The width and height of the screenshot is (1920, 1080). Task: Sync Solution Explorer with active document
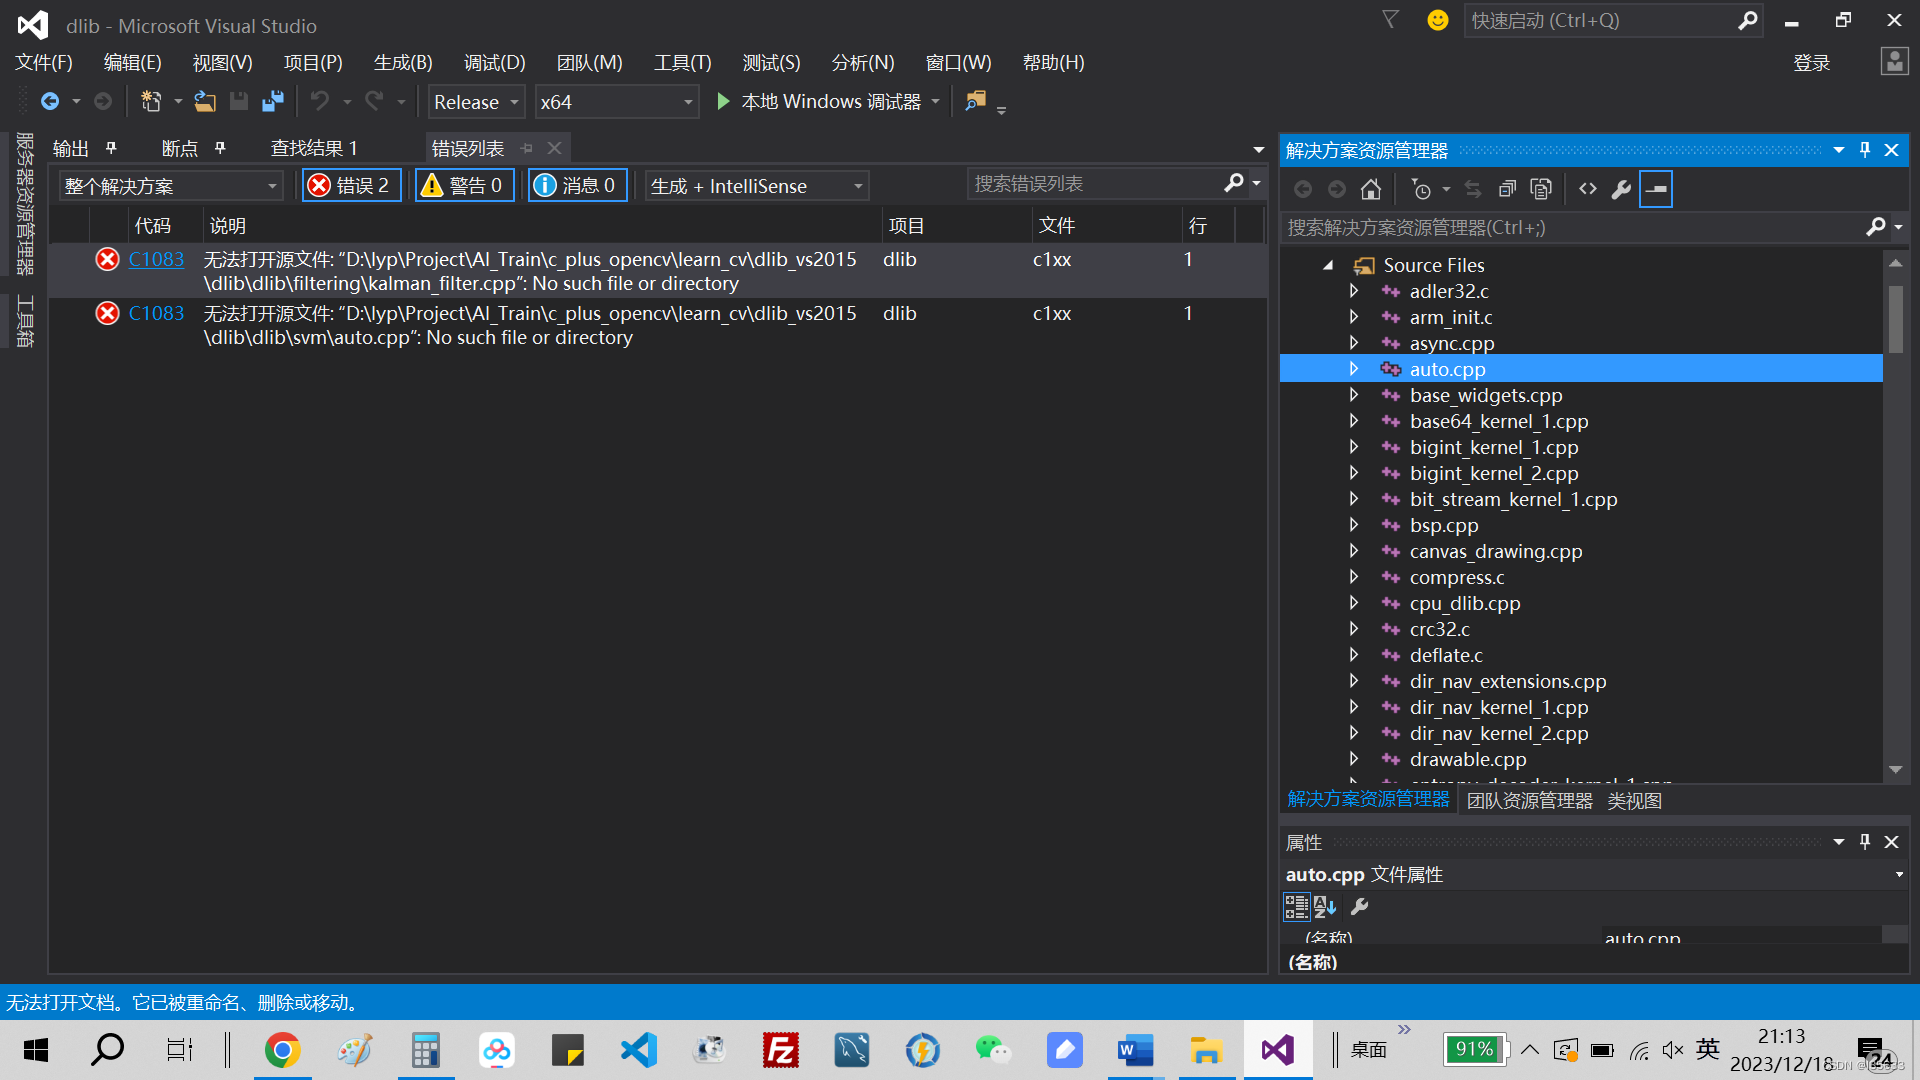1472,188
